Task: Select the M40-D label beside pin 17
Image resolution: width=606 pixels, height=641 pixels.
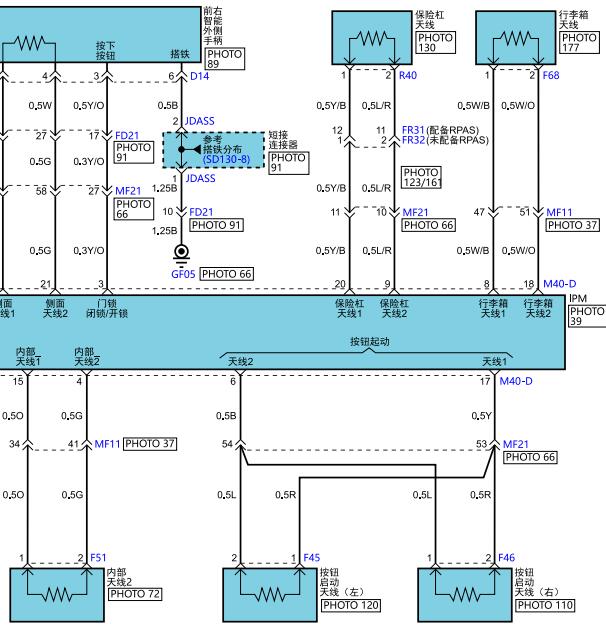Action: 516,381
